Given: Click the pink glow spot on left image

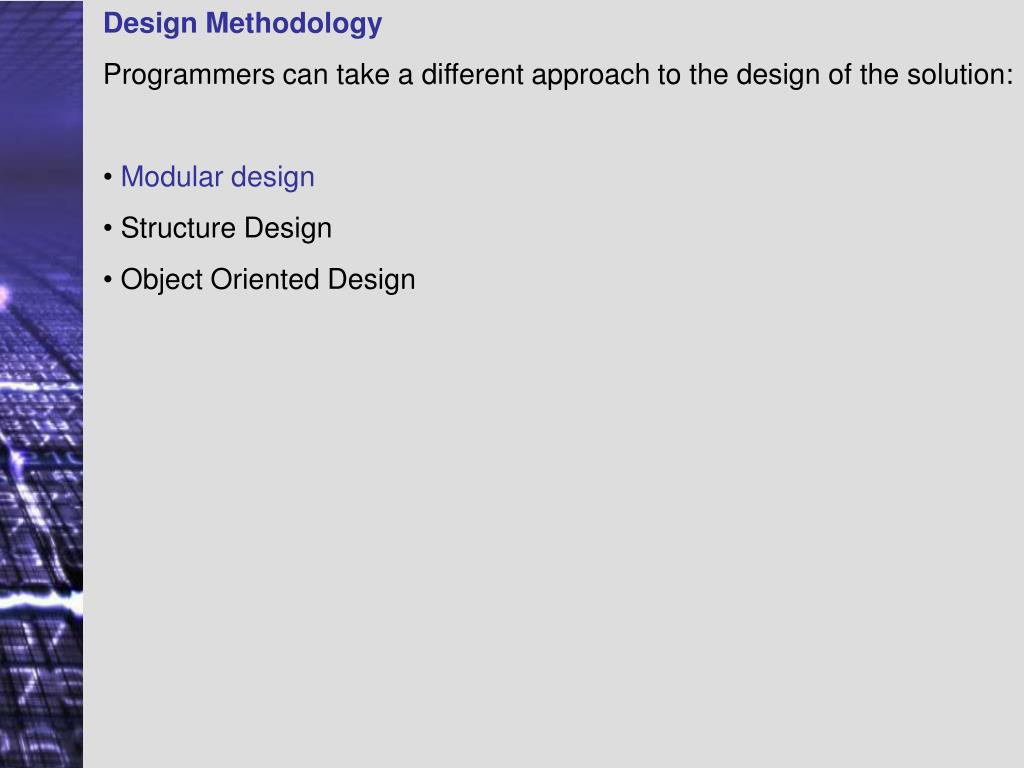Looking at the screenshot, I should [x=3, y=295].
